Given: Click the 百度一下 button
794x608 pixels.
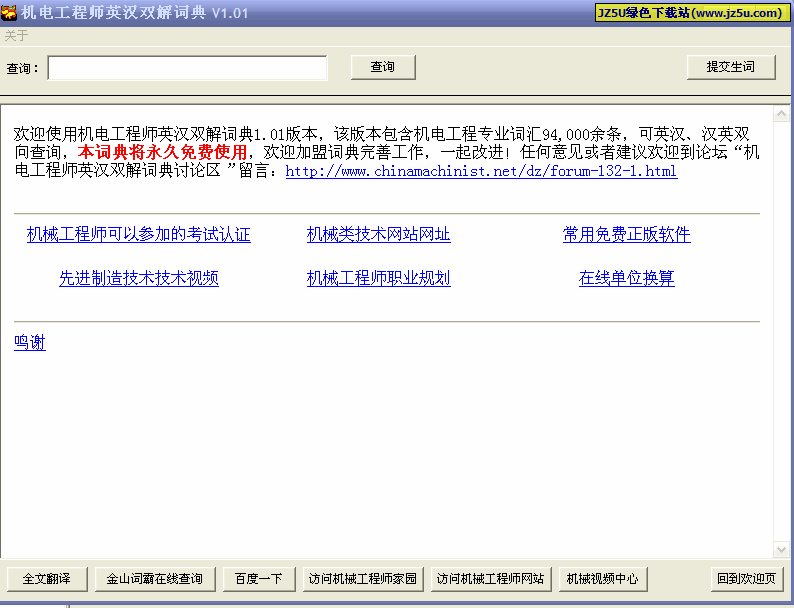Looking at the screenshot, I should pyautogui.click(x=259, y=579).
